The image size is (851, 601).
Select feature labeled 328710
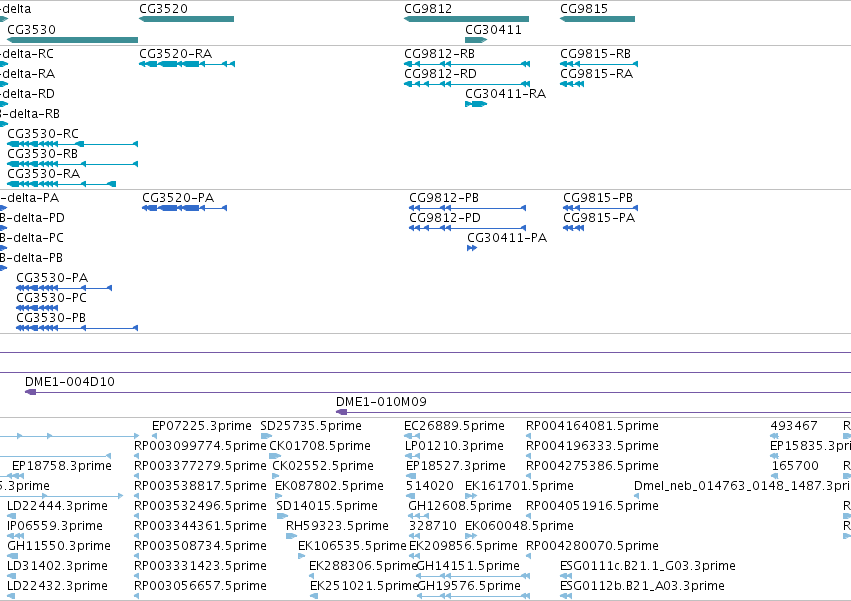tap(433, 526)
